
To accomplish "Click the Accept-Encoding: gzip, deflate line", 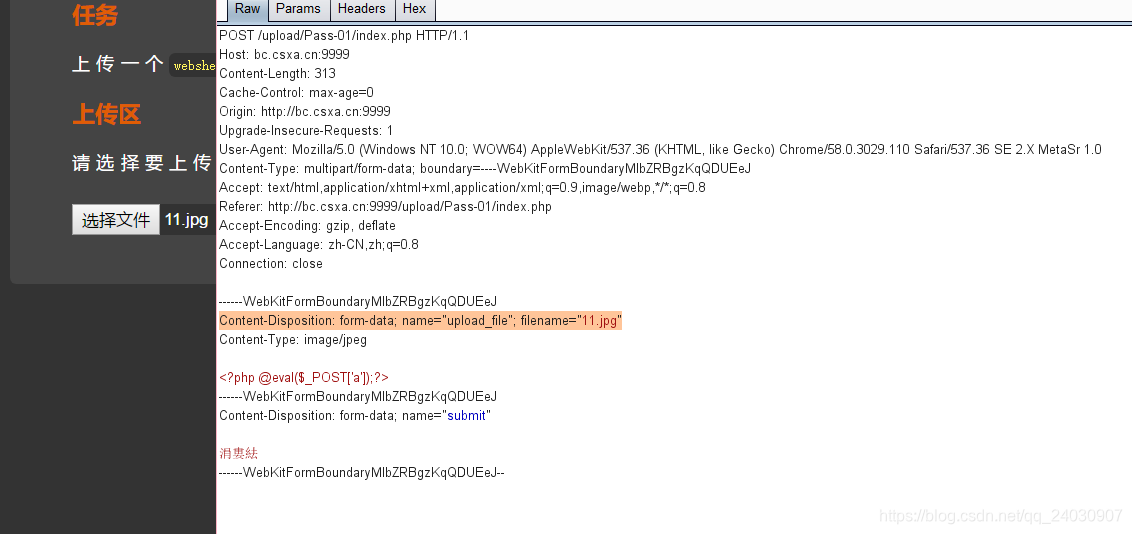I will tap(307, 225).
